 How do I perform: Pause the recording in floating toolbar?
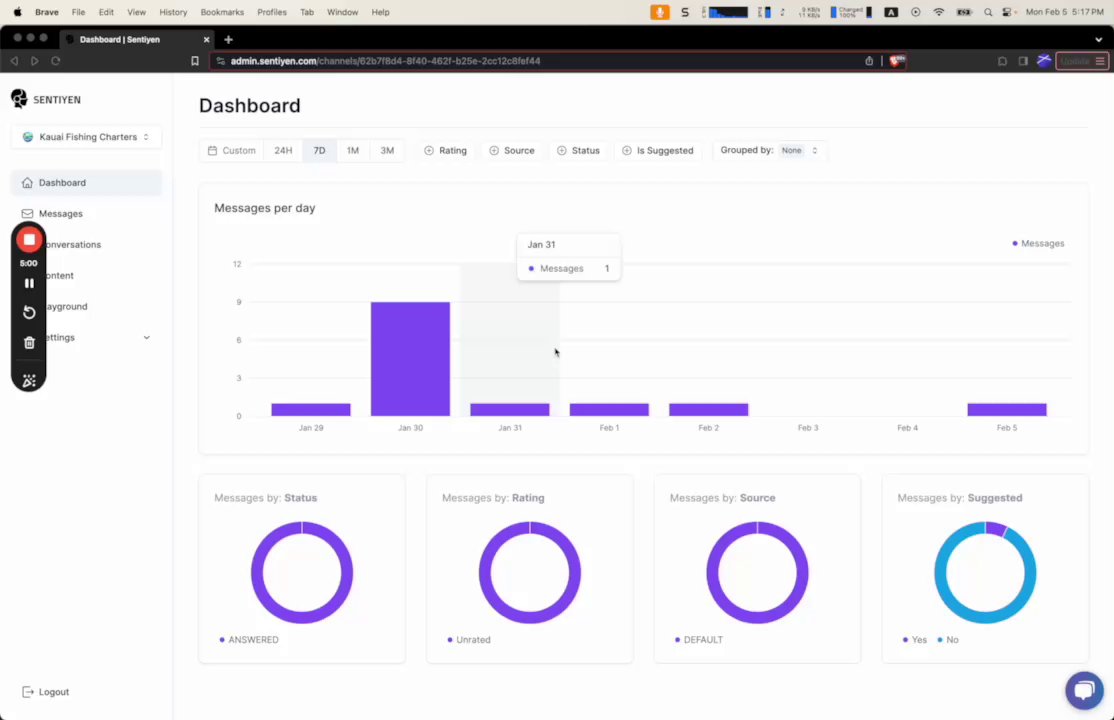point(29,284)
